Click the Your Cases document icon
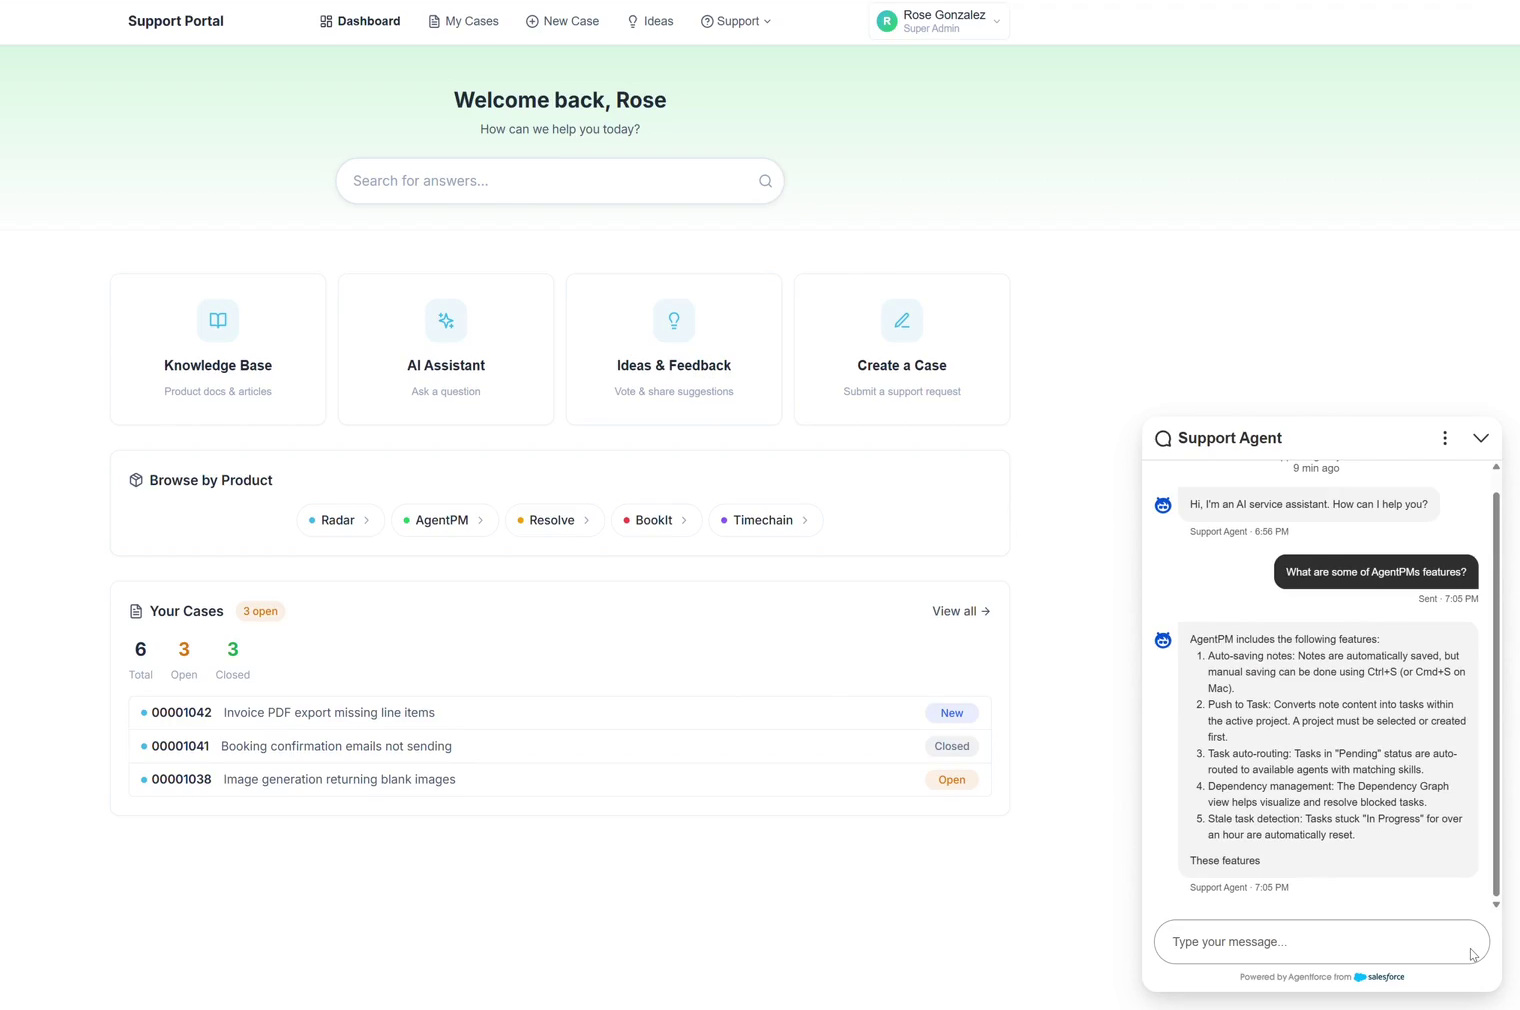1520x1010 pixels. coord(136,611)
